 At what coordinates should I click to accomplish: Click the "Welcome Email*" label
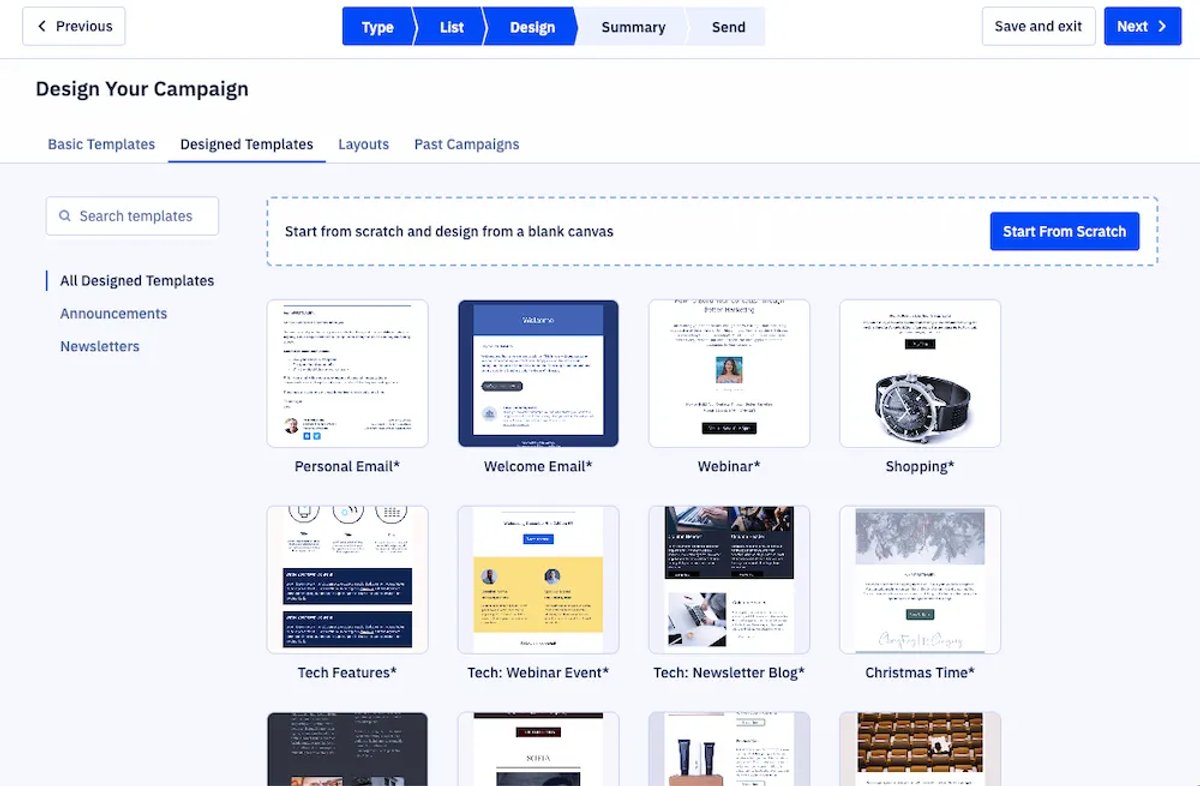coord(538,467)
